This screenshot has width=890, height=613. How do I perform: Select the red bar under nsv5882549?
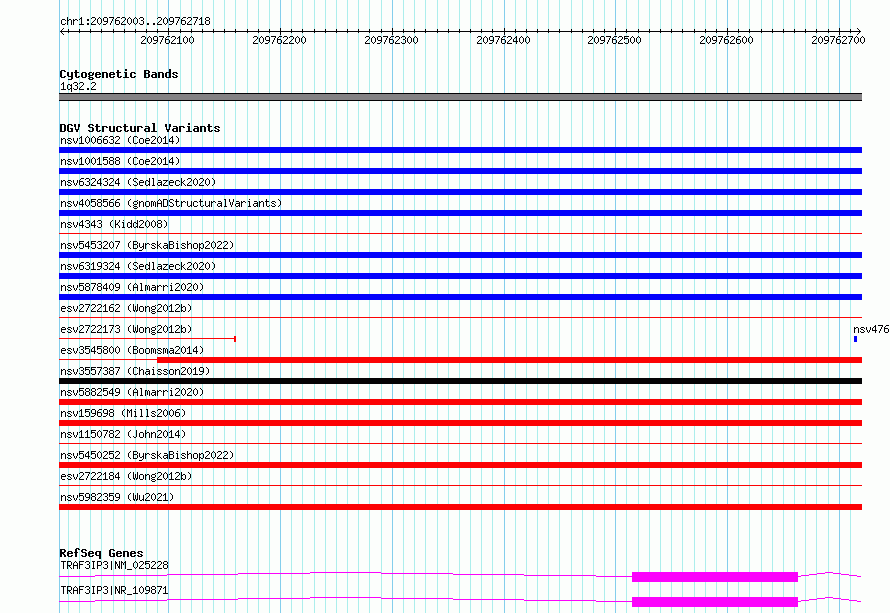(460, 402)
